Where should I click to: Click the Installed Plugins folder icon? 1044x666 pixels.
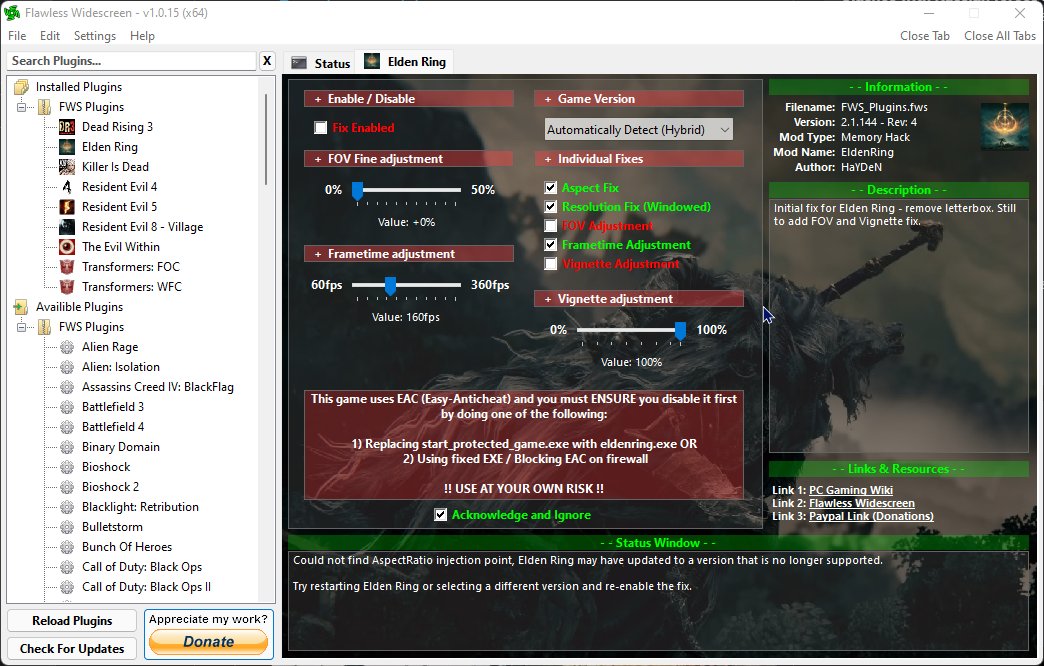pyautogui.click(x=21, y=87)
